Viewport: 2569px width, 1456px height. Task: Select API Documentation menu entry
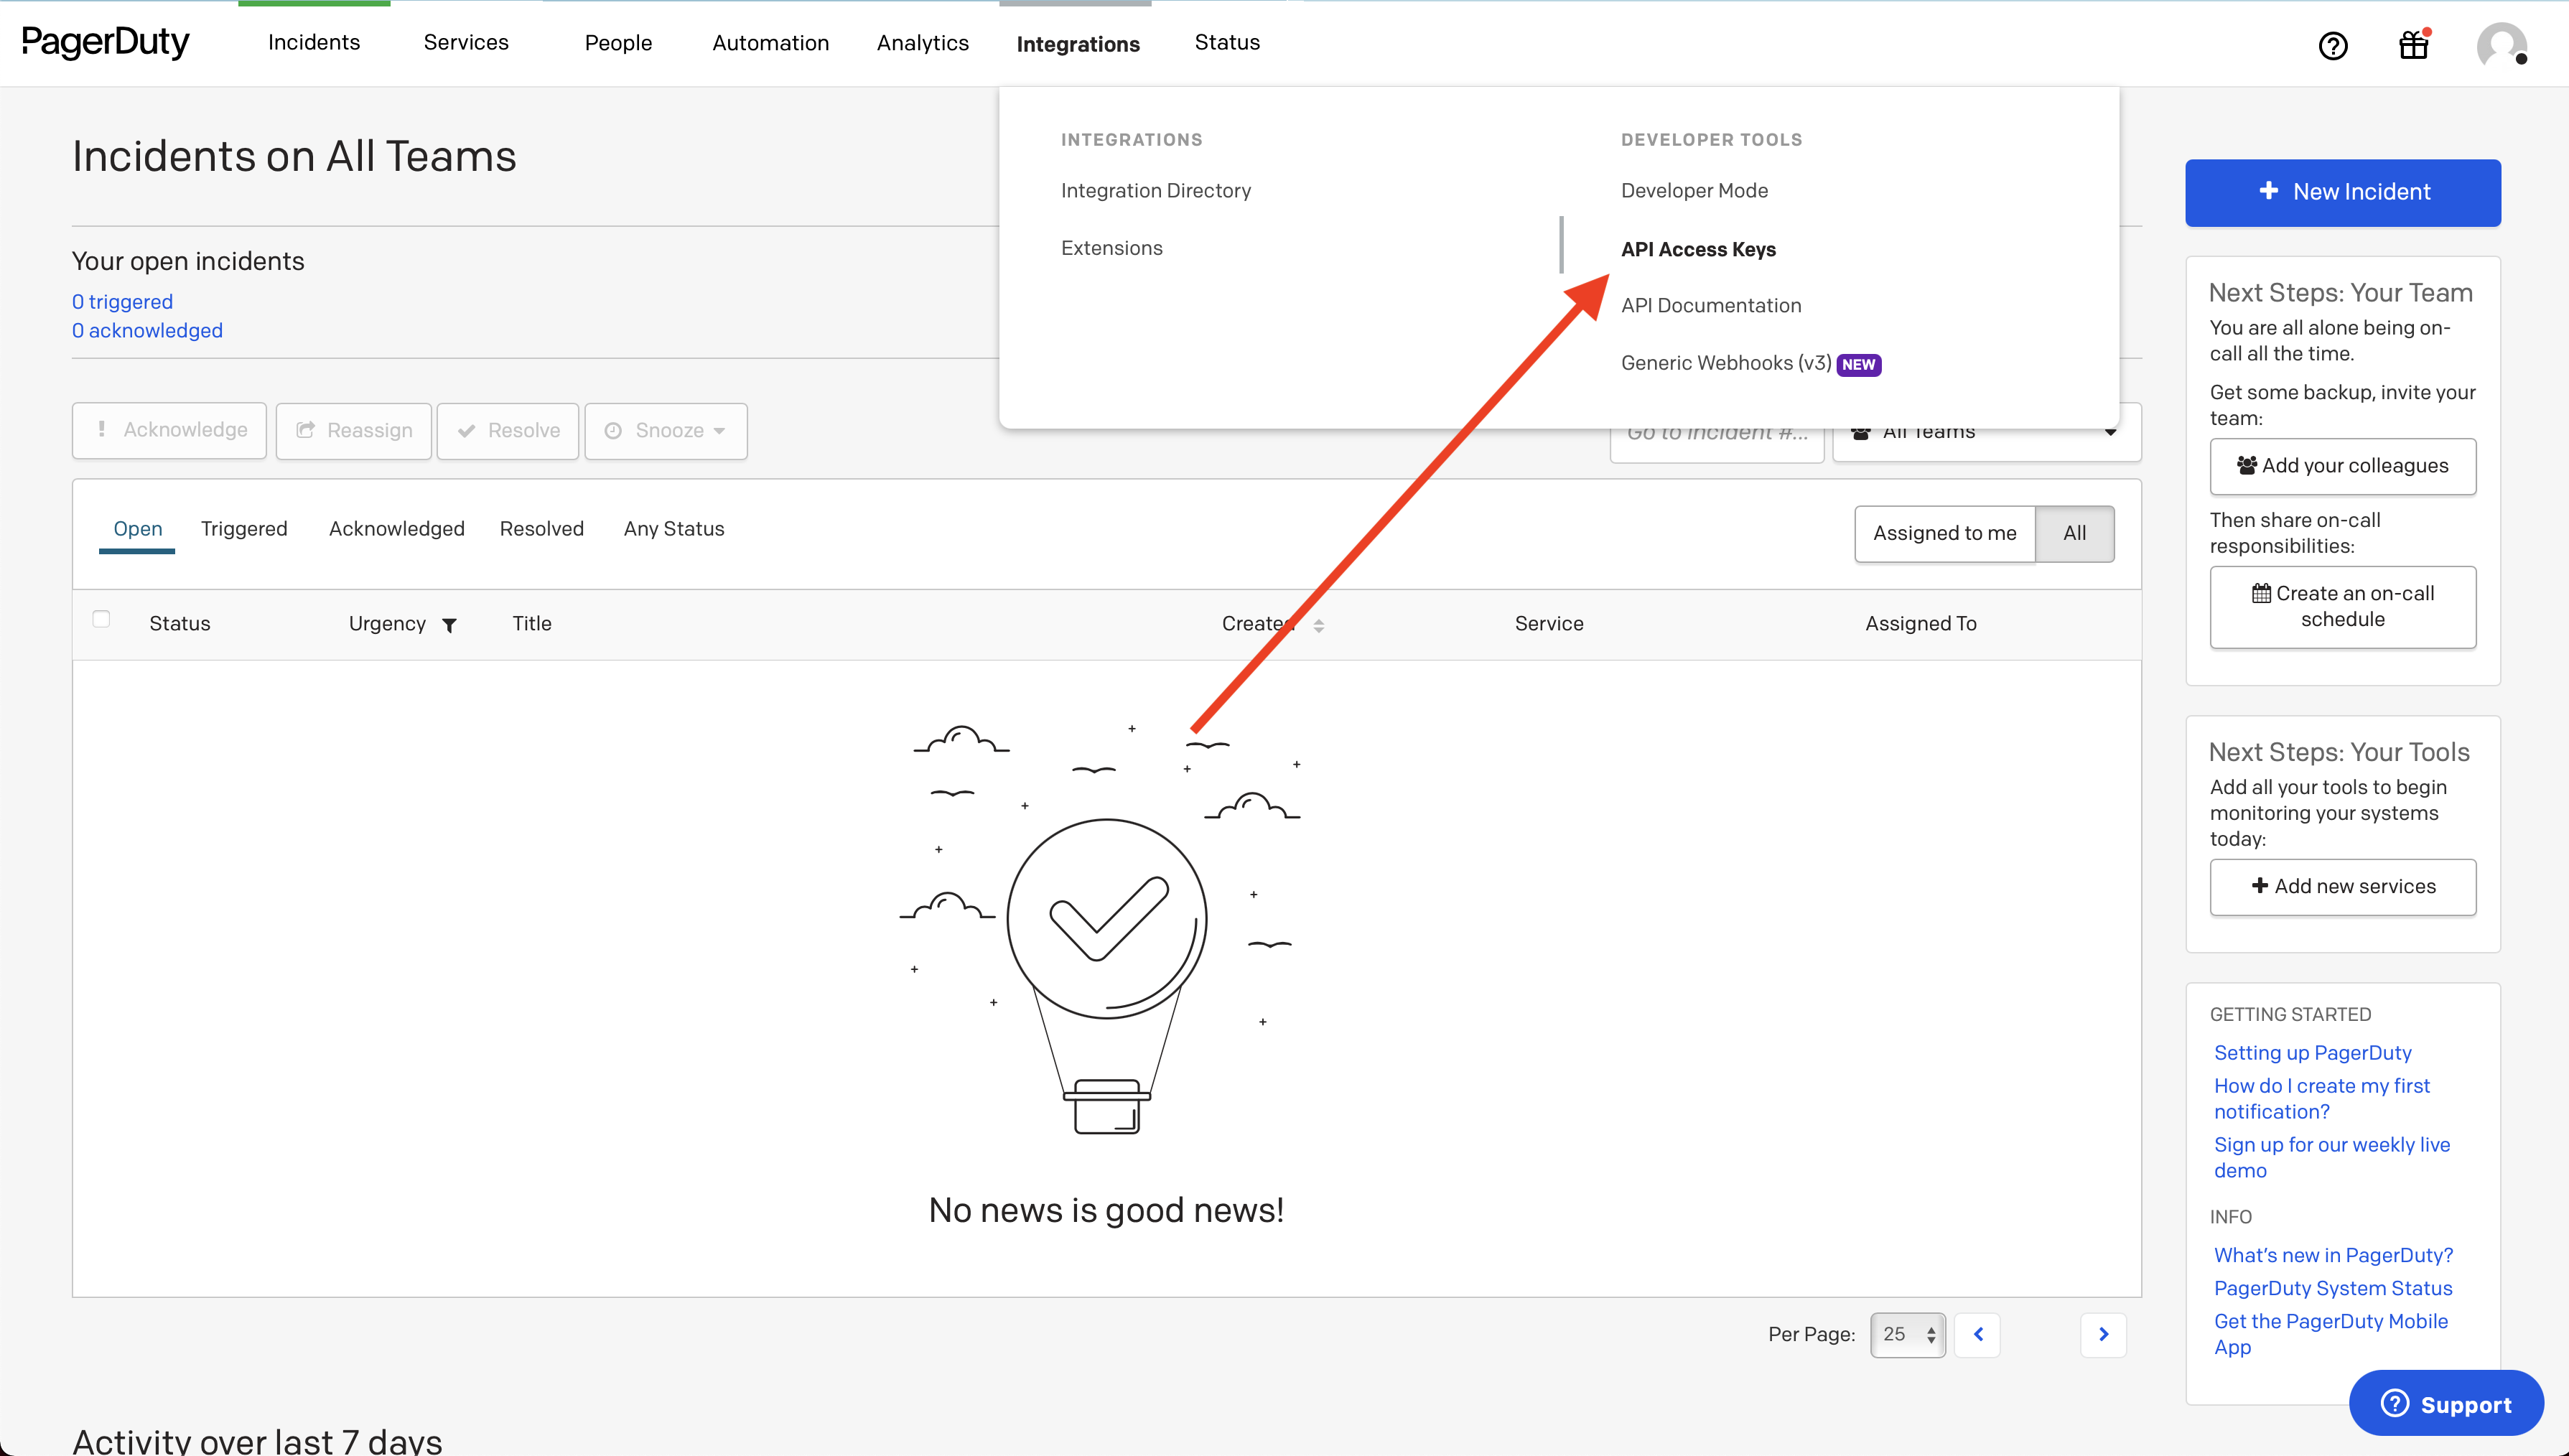click(x=1711, y=305)
